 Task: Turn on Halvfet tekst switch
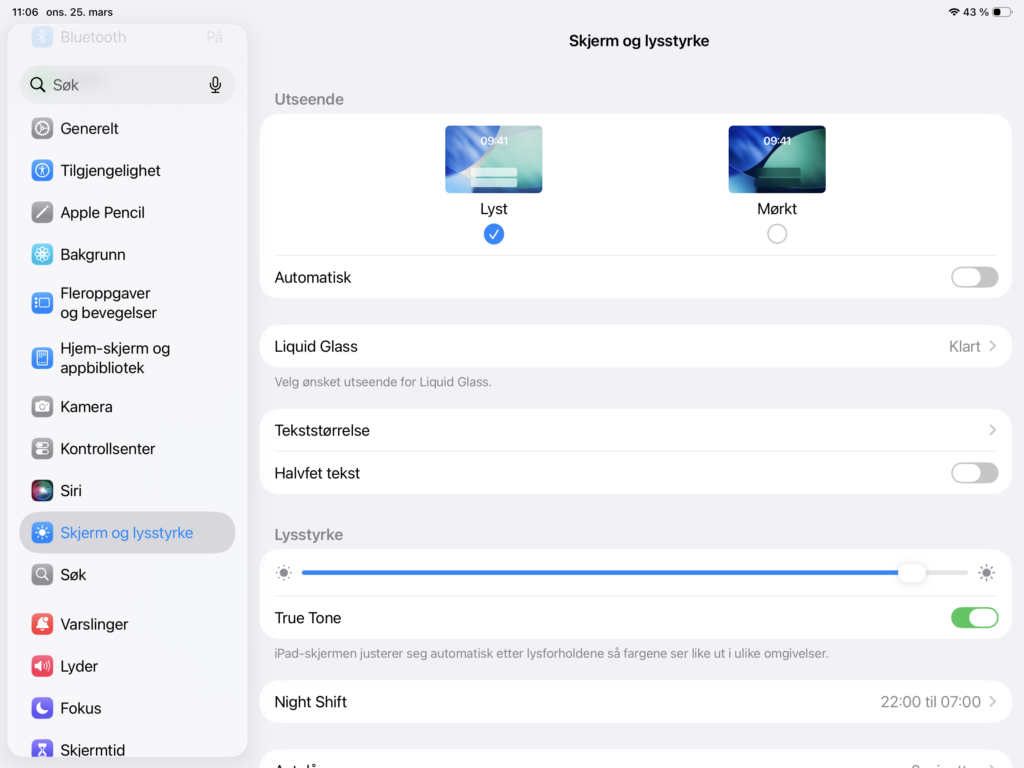tap(974, 473)
